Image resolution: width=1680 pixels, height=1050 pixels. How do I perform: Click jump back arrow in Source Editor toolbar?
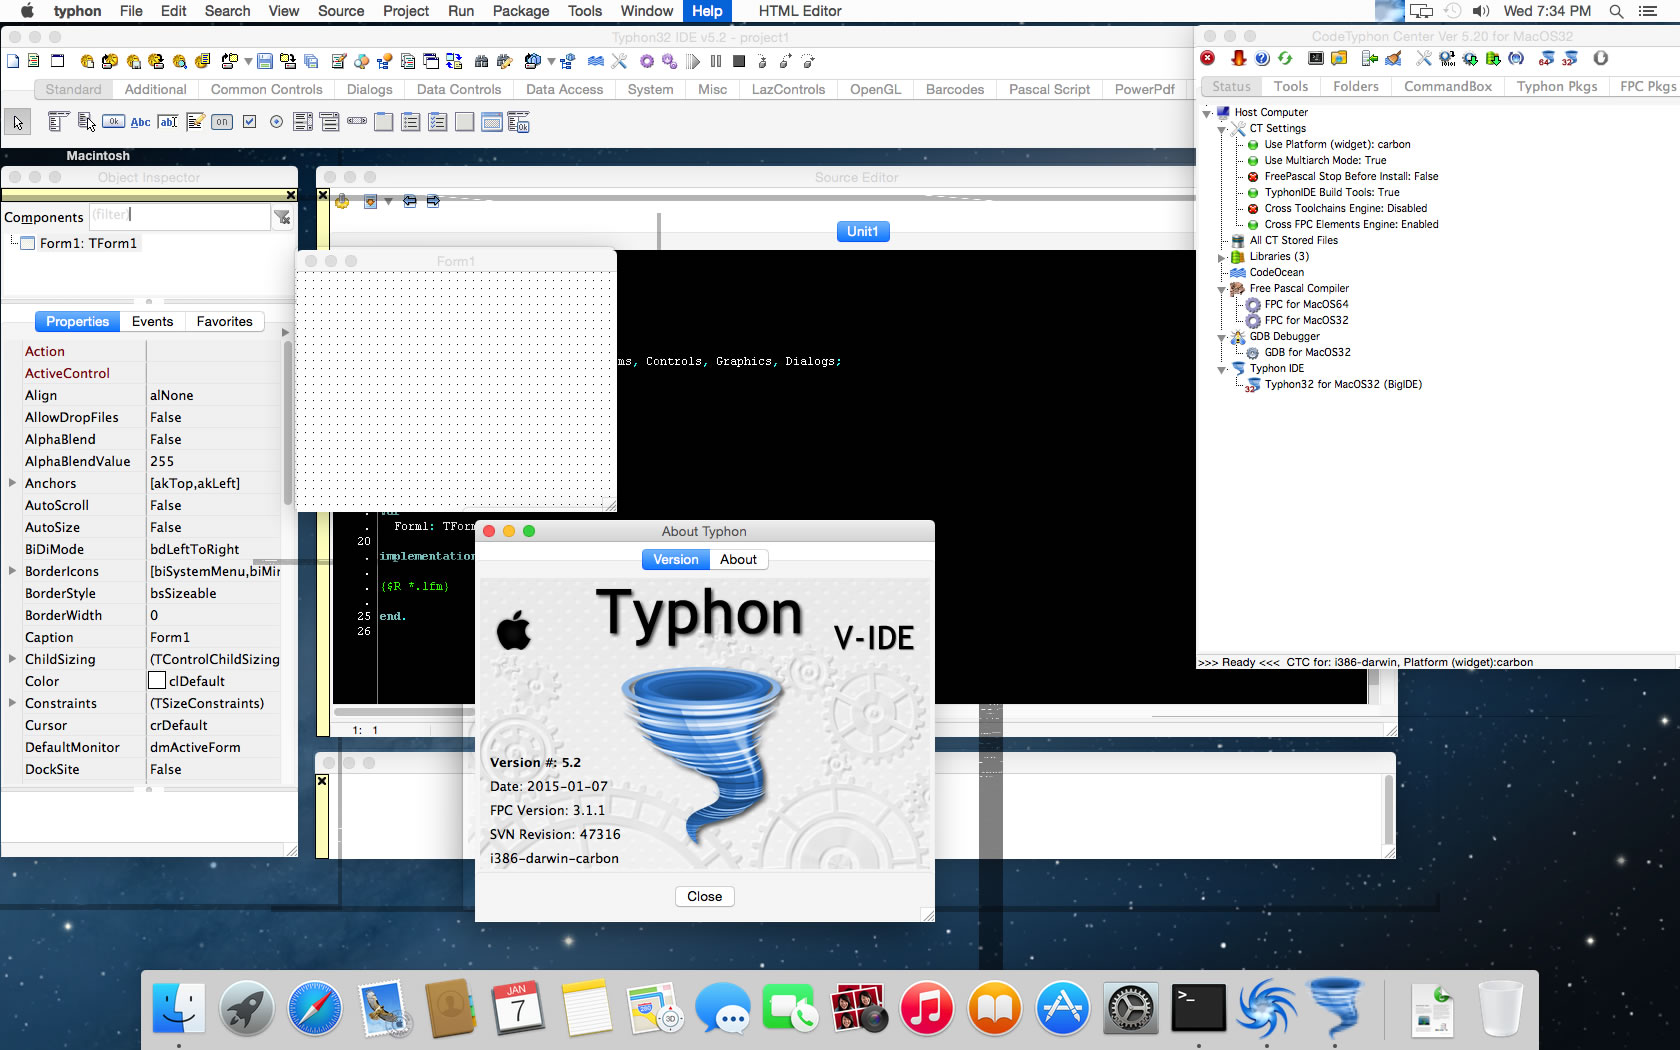[410, 201]
